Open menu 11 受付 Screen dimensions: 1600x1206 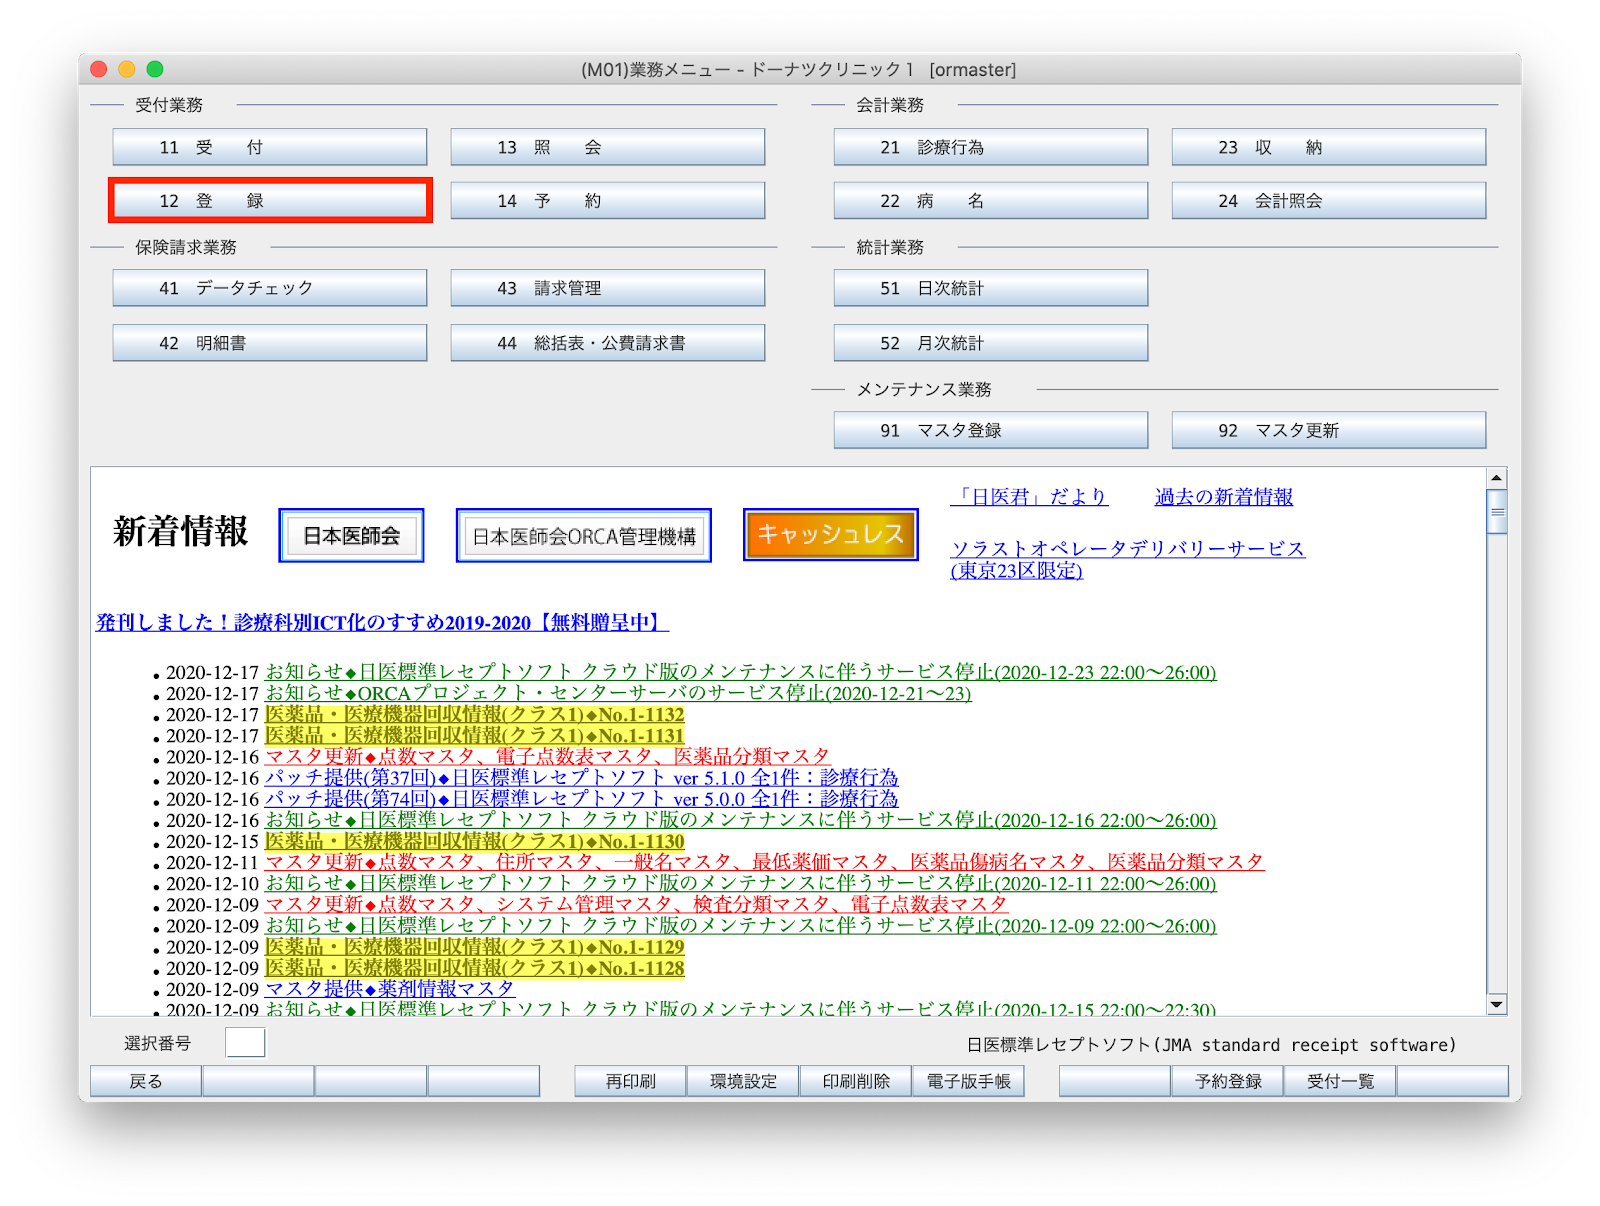[269, 147]
